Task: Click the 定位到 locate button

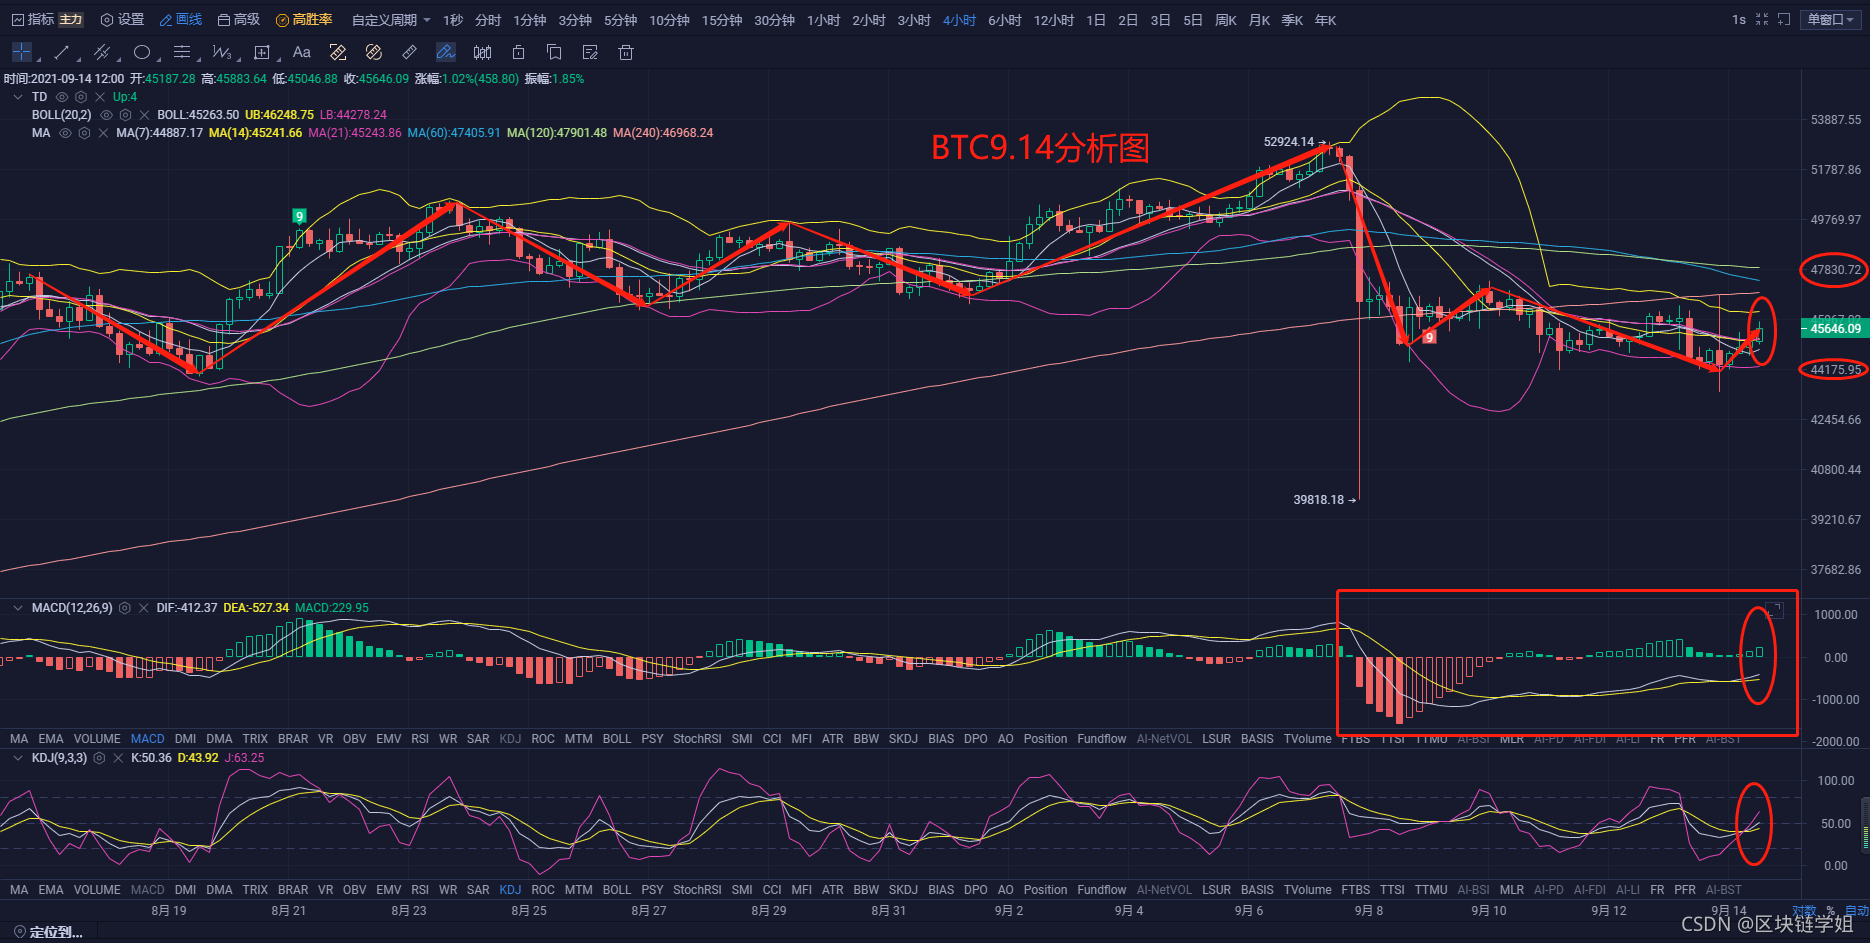Action: (48, 932)
